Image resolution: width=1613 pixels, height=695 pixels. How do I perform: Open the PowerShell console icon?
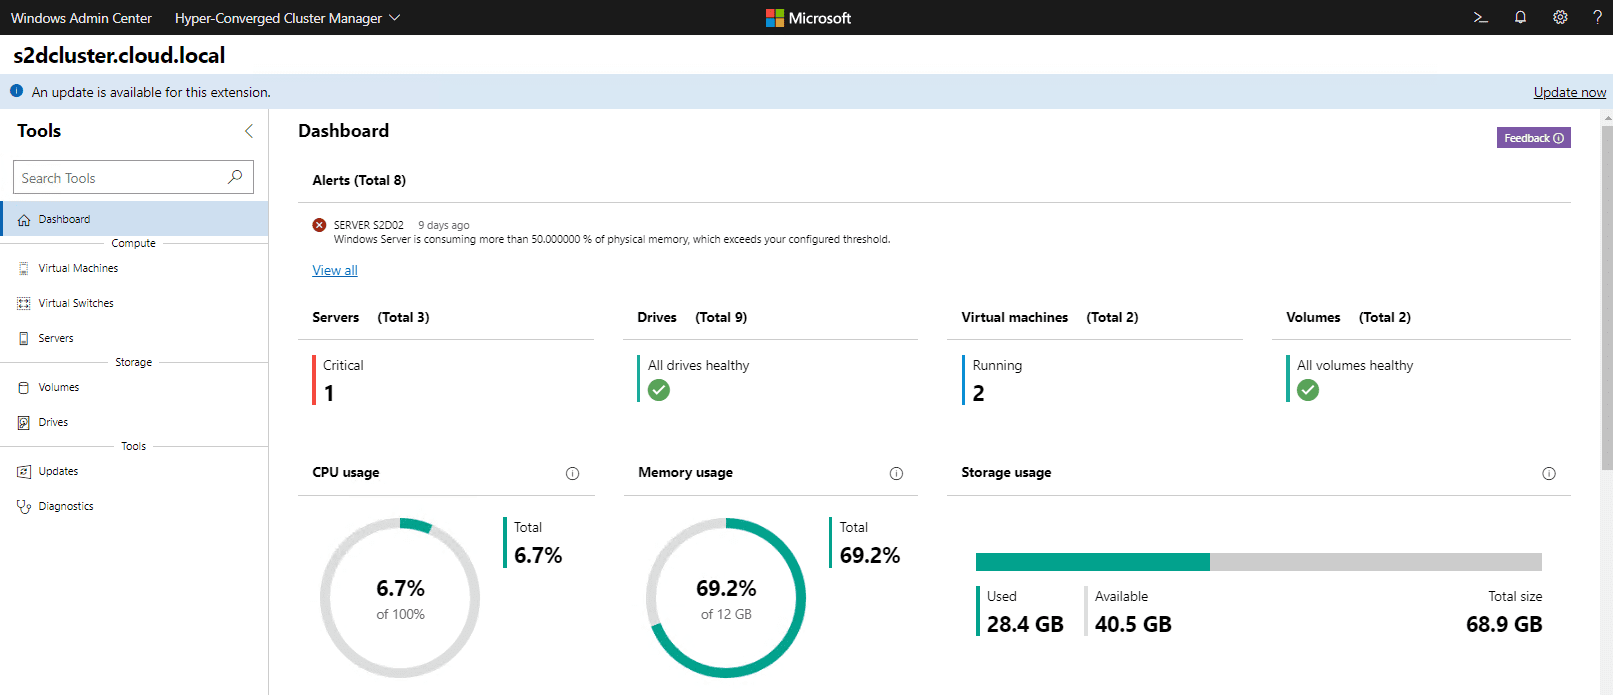pyautogui.click(x=1481, y=17)
